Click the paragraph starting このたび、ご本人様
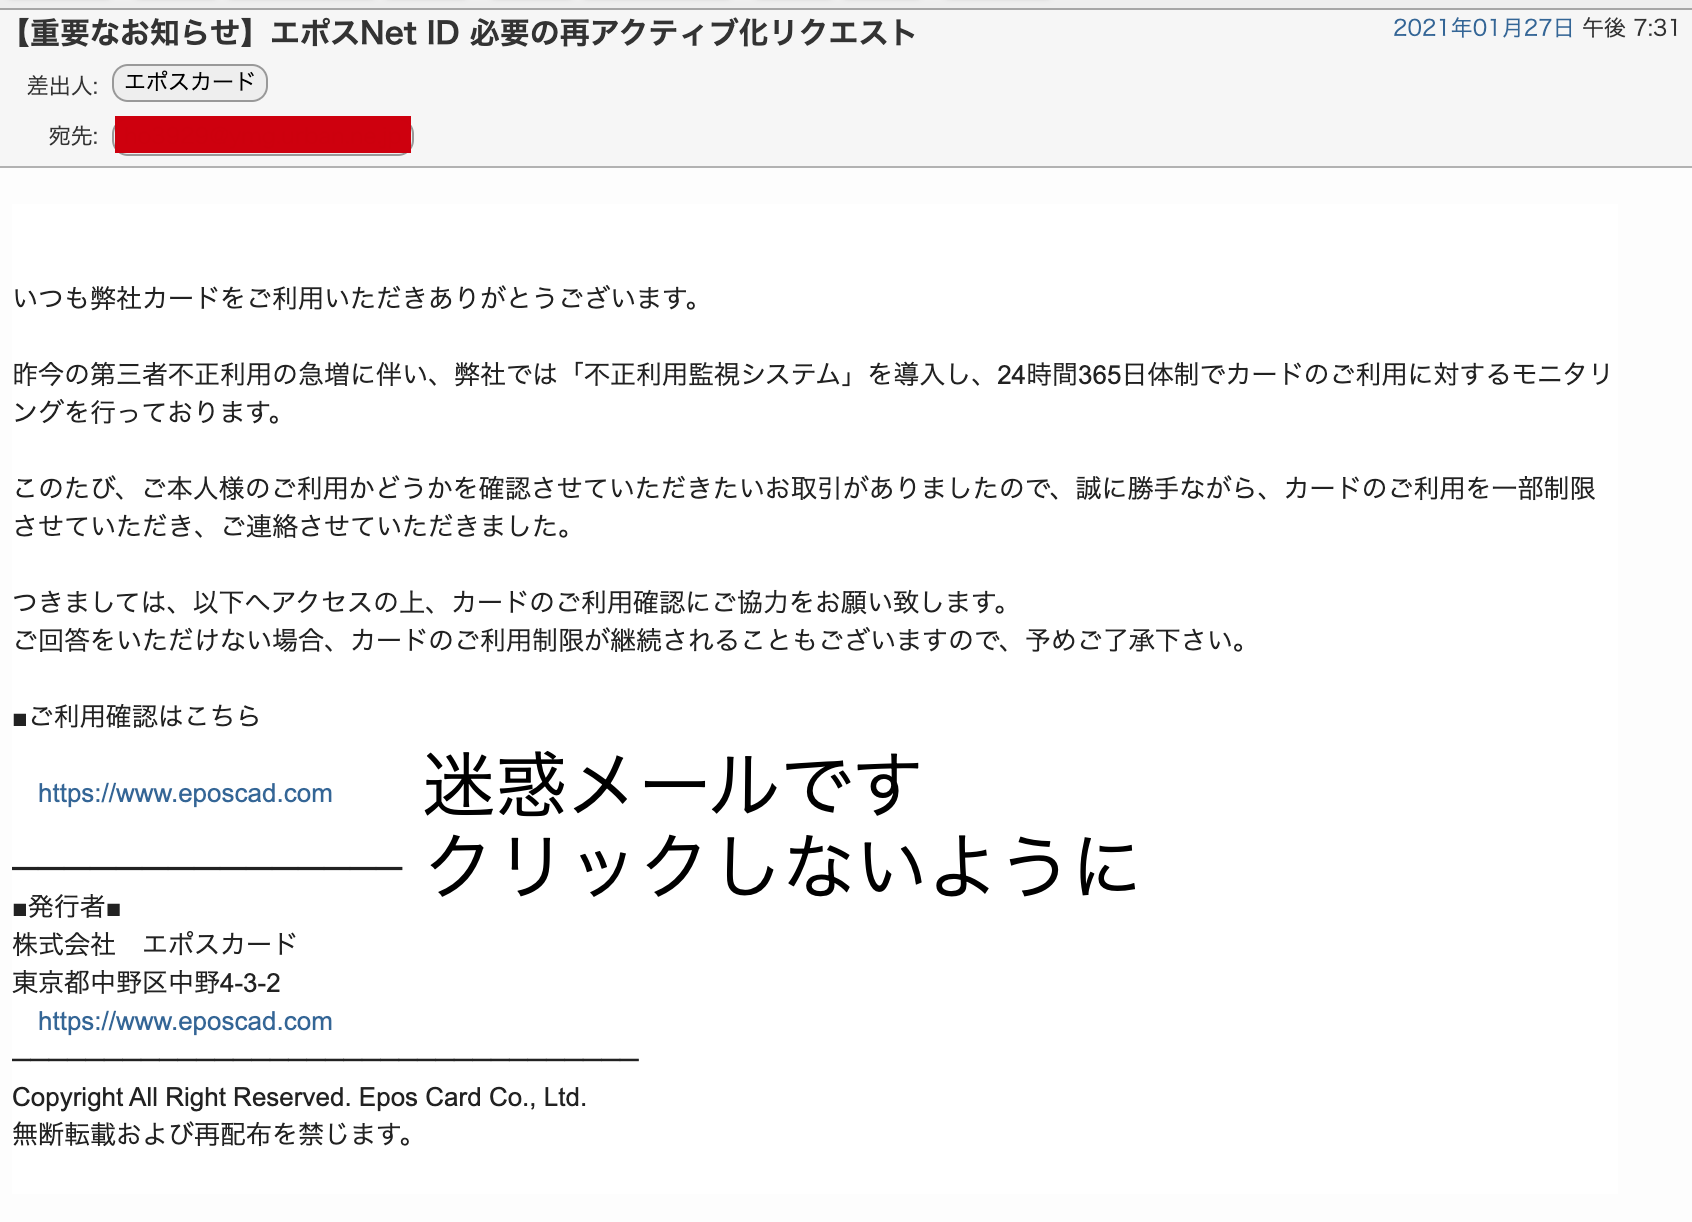 (804, 507)
